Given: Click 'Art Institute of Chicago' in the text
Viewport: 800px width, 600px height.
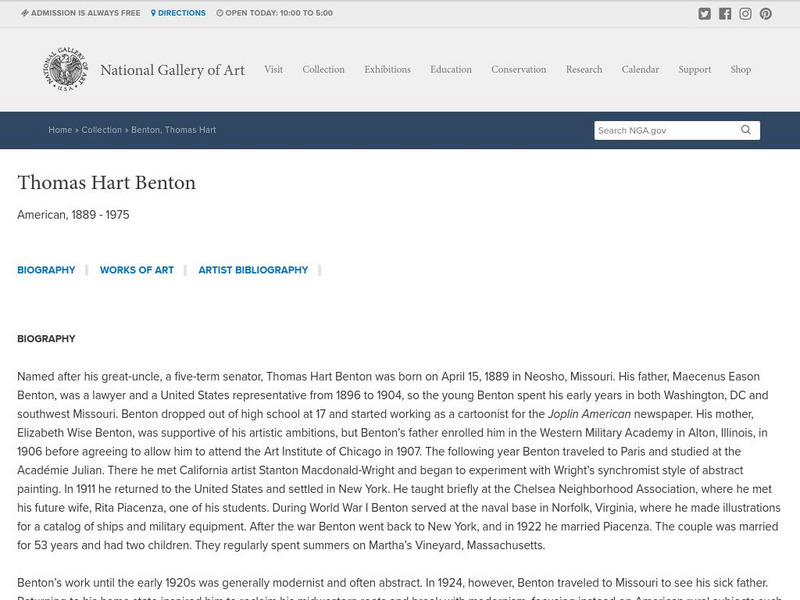Looking at the screenshot, I should click(322, 452).
